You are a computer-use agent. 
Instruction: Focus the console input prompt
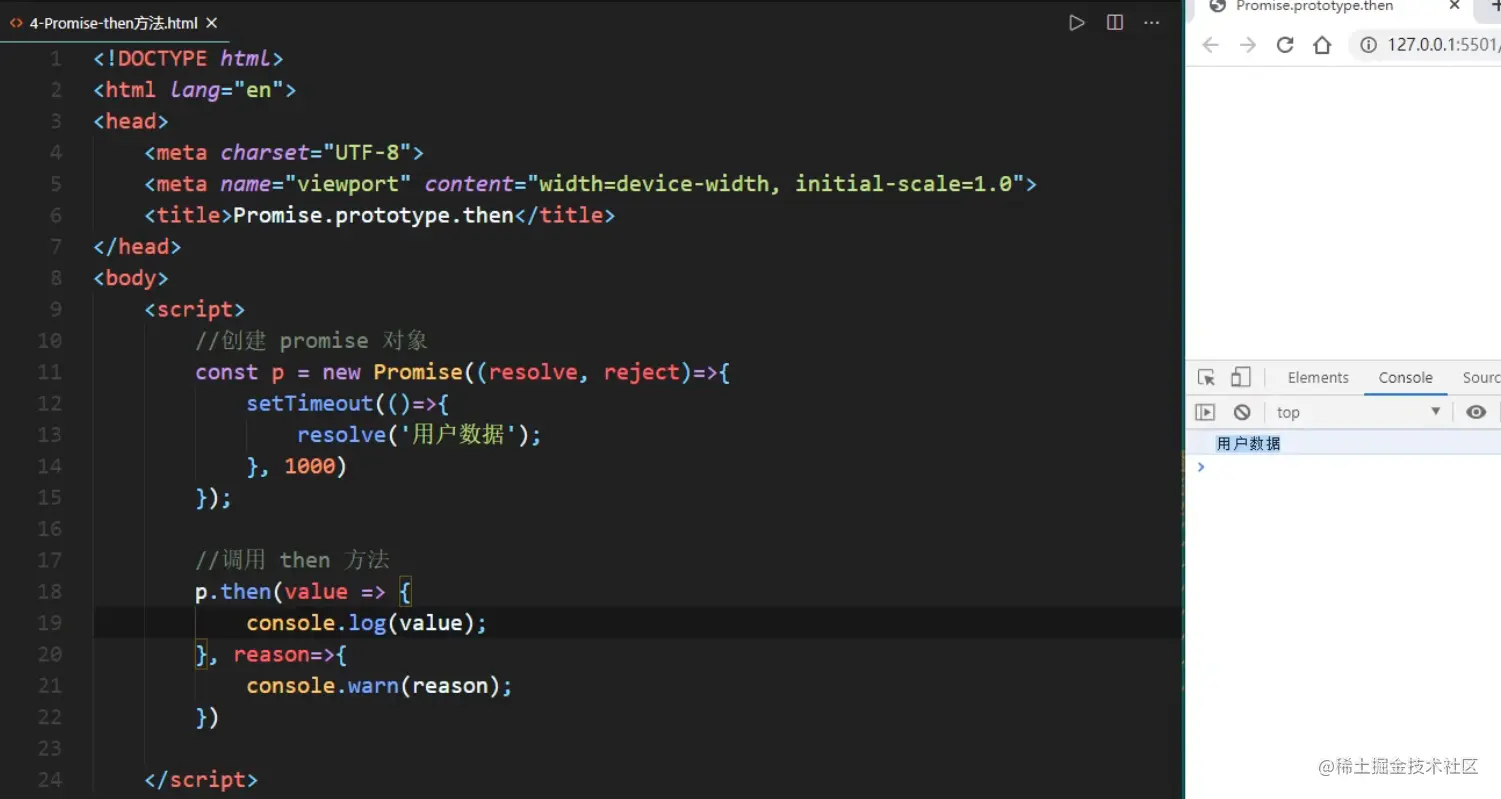click(1351, 467)
